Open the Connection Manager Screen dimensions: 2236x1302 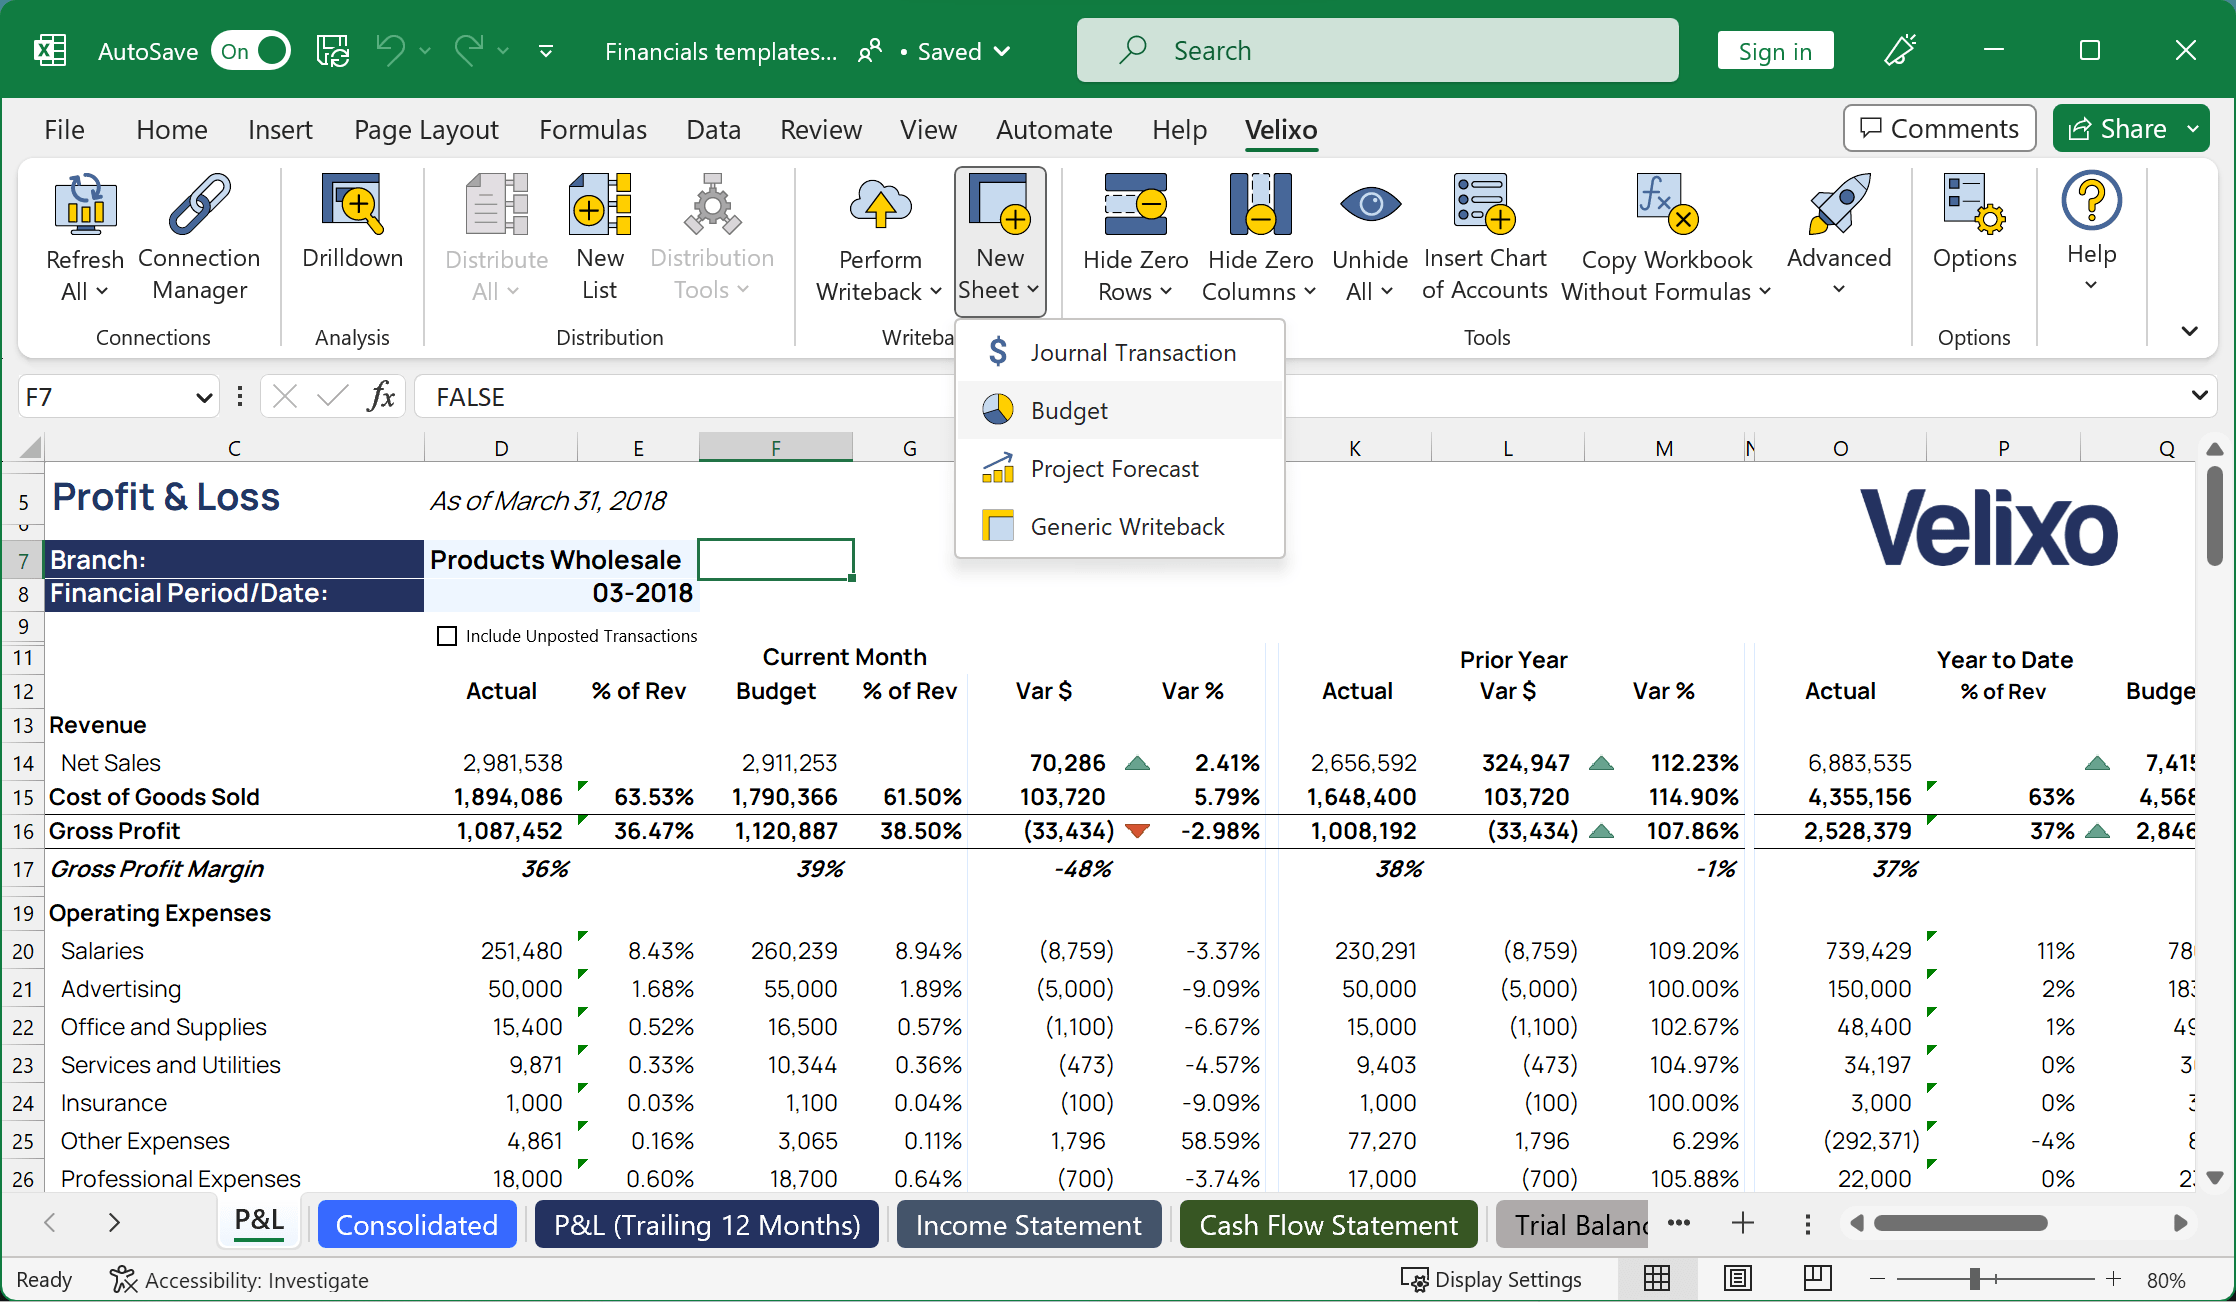[199, 238]
